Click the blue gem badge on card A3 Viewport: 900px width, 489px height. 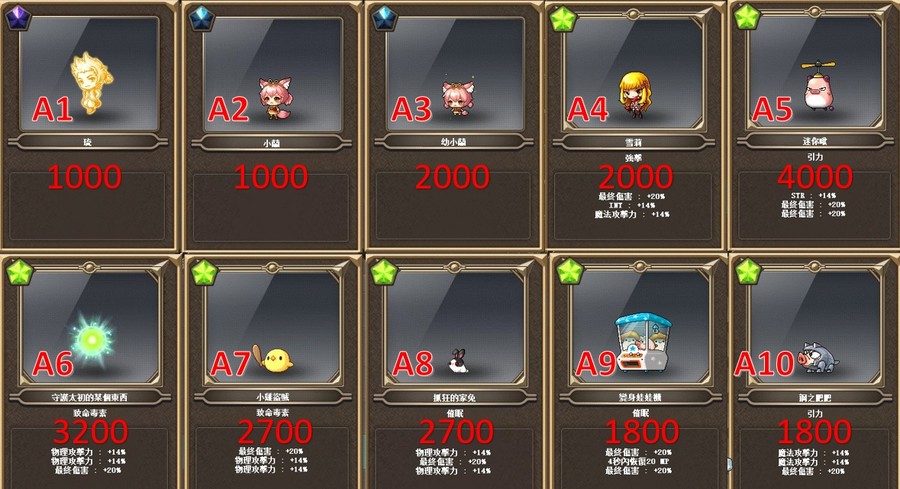point(385,18)
